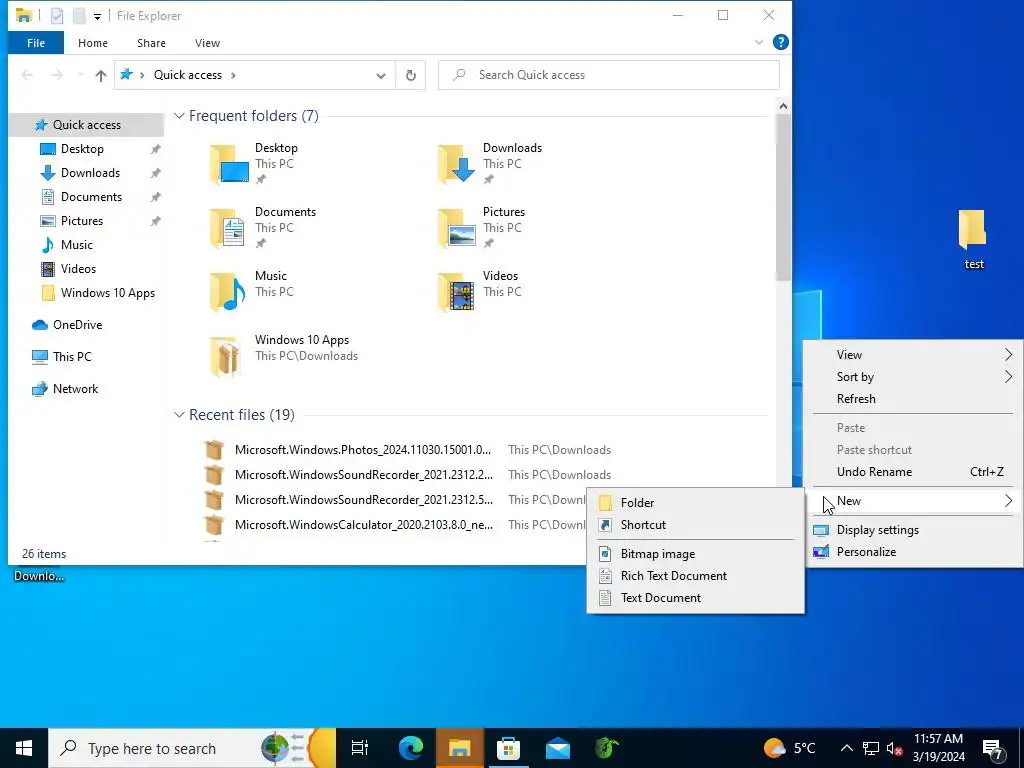
Task: Open the Desktop folder icon in Frequent folders
Action: [x=229, y=164]
